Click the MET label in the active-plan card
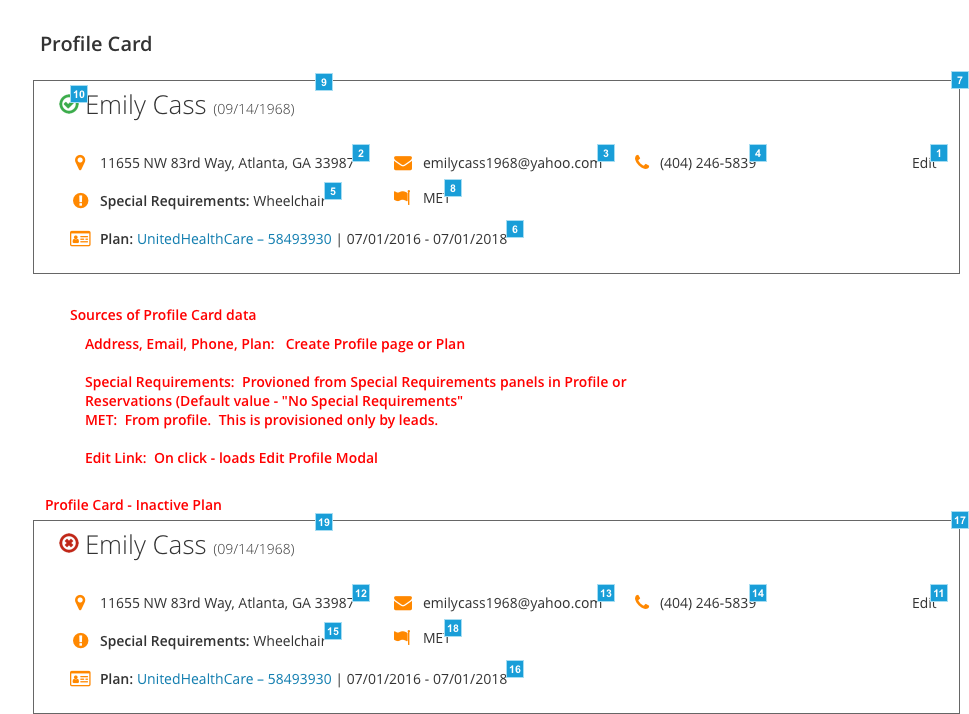969x714 pixels. pyautogui.click(x=436, y=198)
